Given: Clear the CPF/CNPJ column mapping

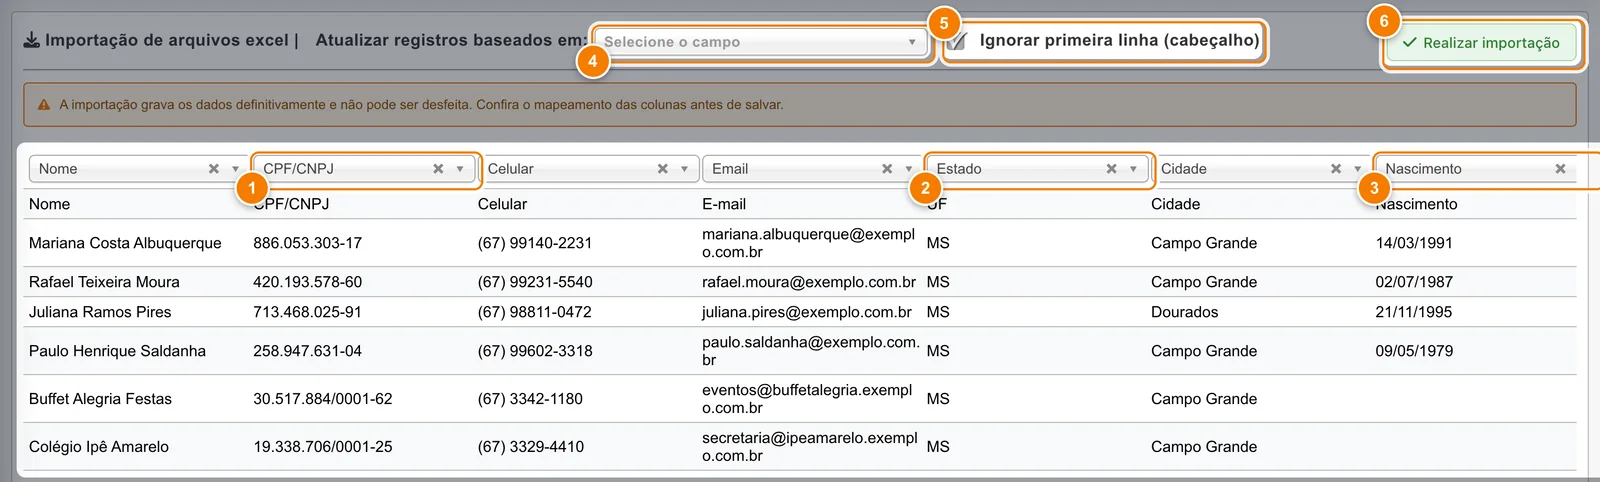Looking at the screenshot, I should [x=438, y=169].
